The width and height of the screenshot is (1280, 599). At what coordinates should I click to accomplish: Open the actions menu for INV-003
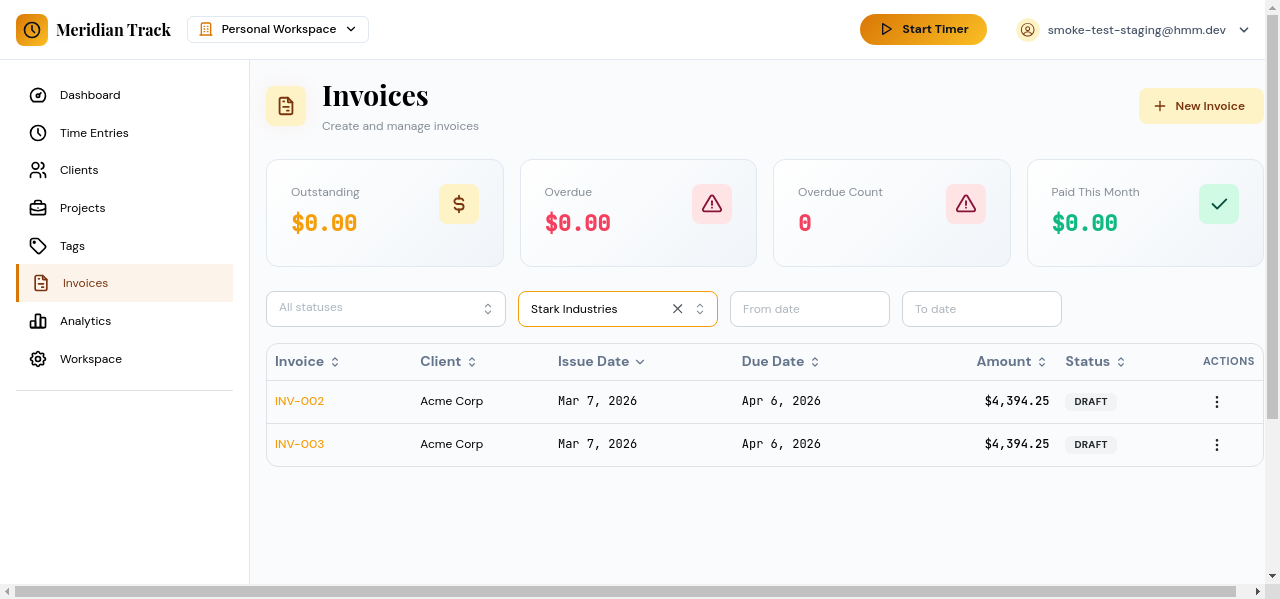coord(1217,444)
